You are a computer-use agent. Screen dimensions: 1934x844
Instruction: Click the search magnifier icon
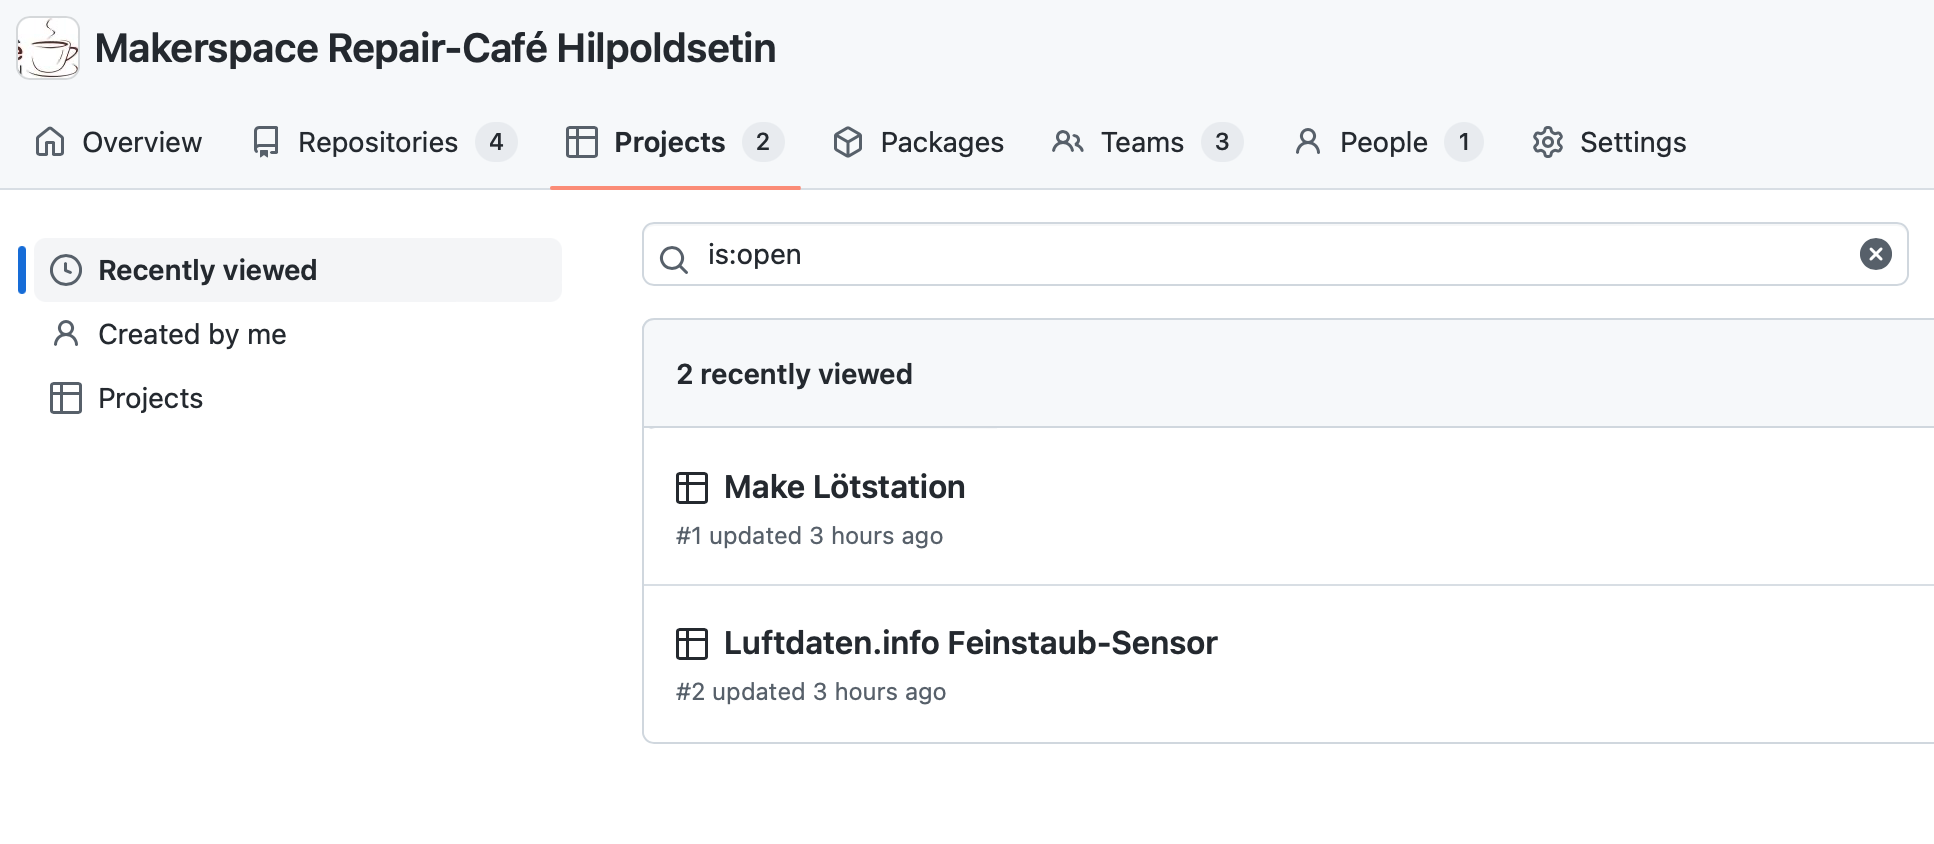674,259
